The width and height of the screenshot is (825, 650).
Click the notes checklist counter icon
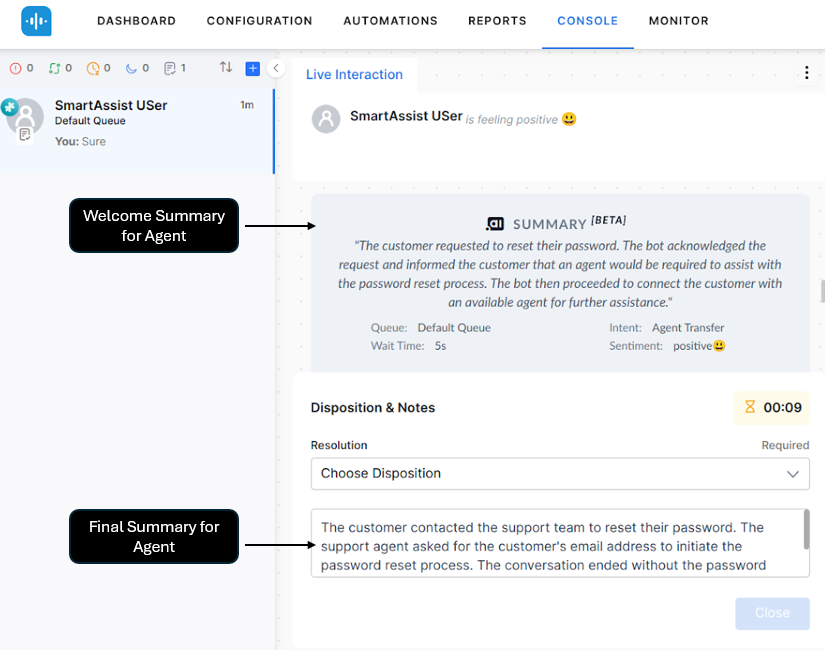[170, 68]
